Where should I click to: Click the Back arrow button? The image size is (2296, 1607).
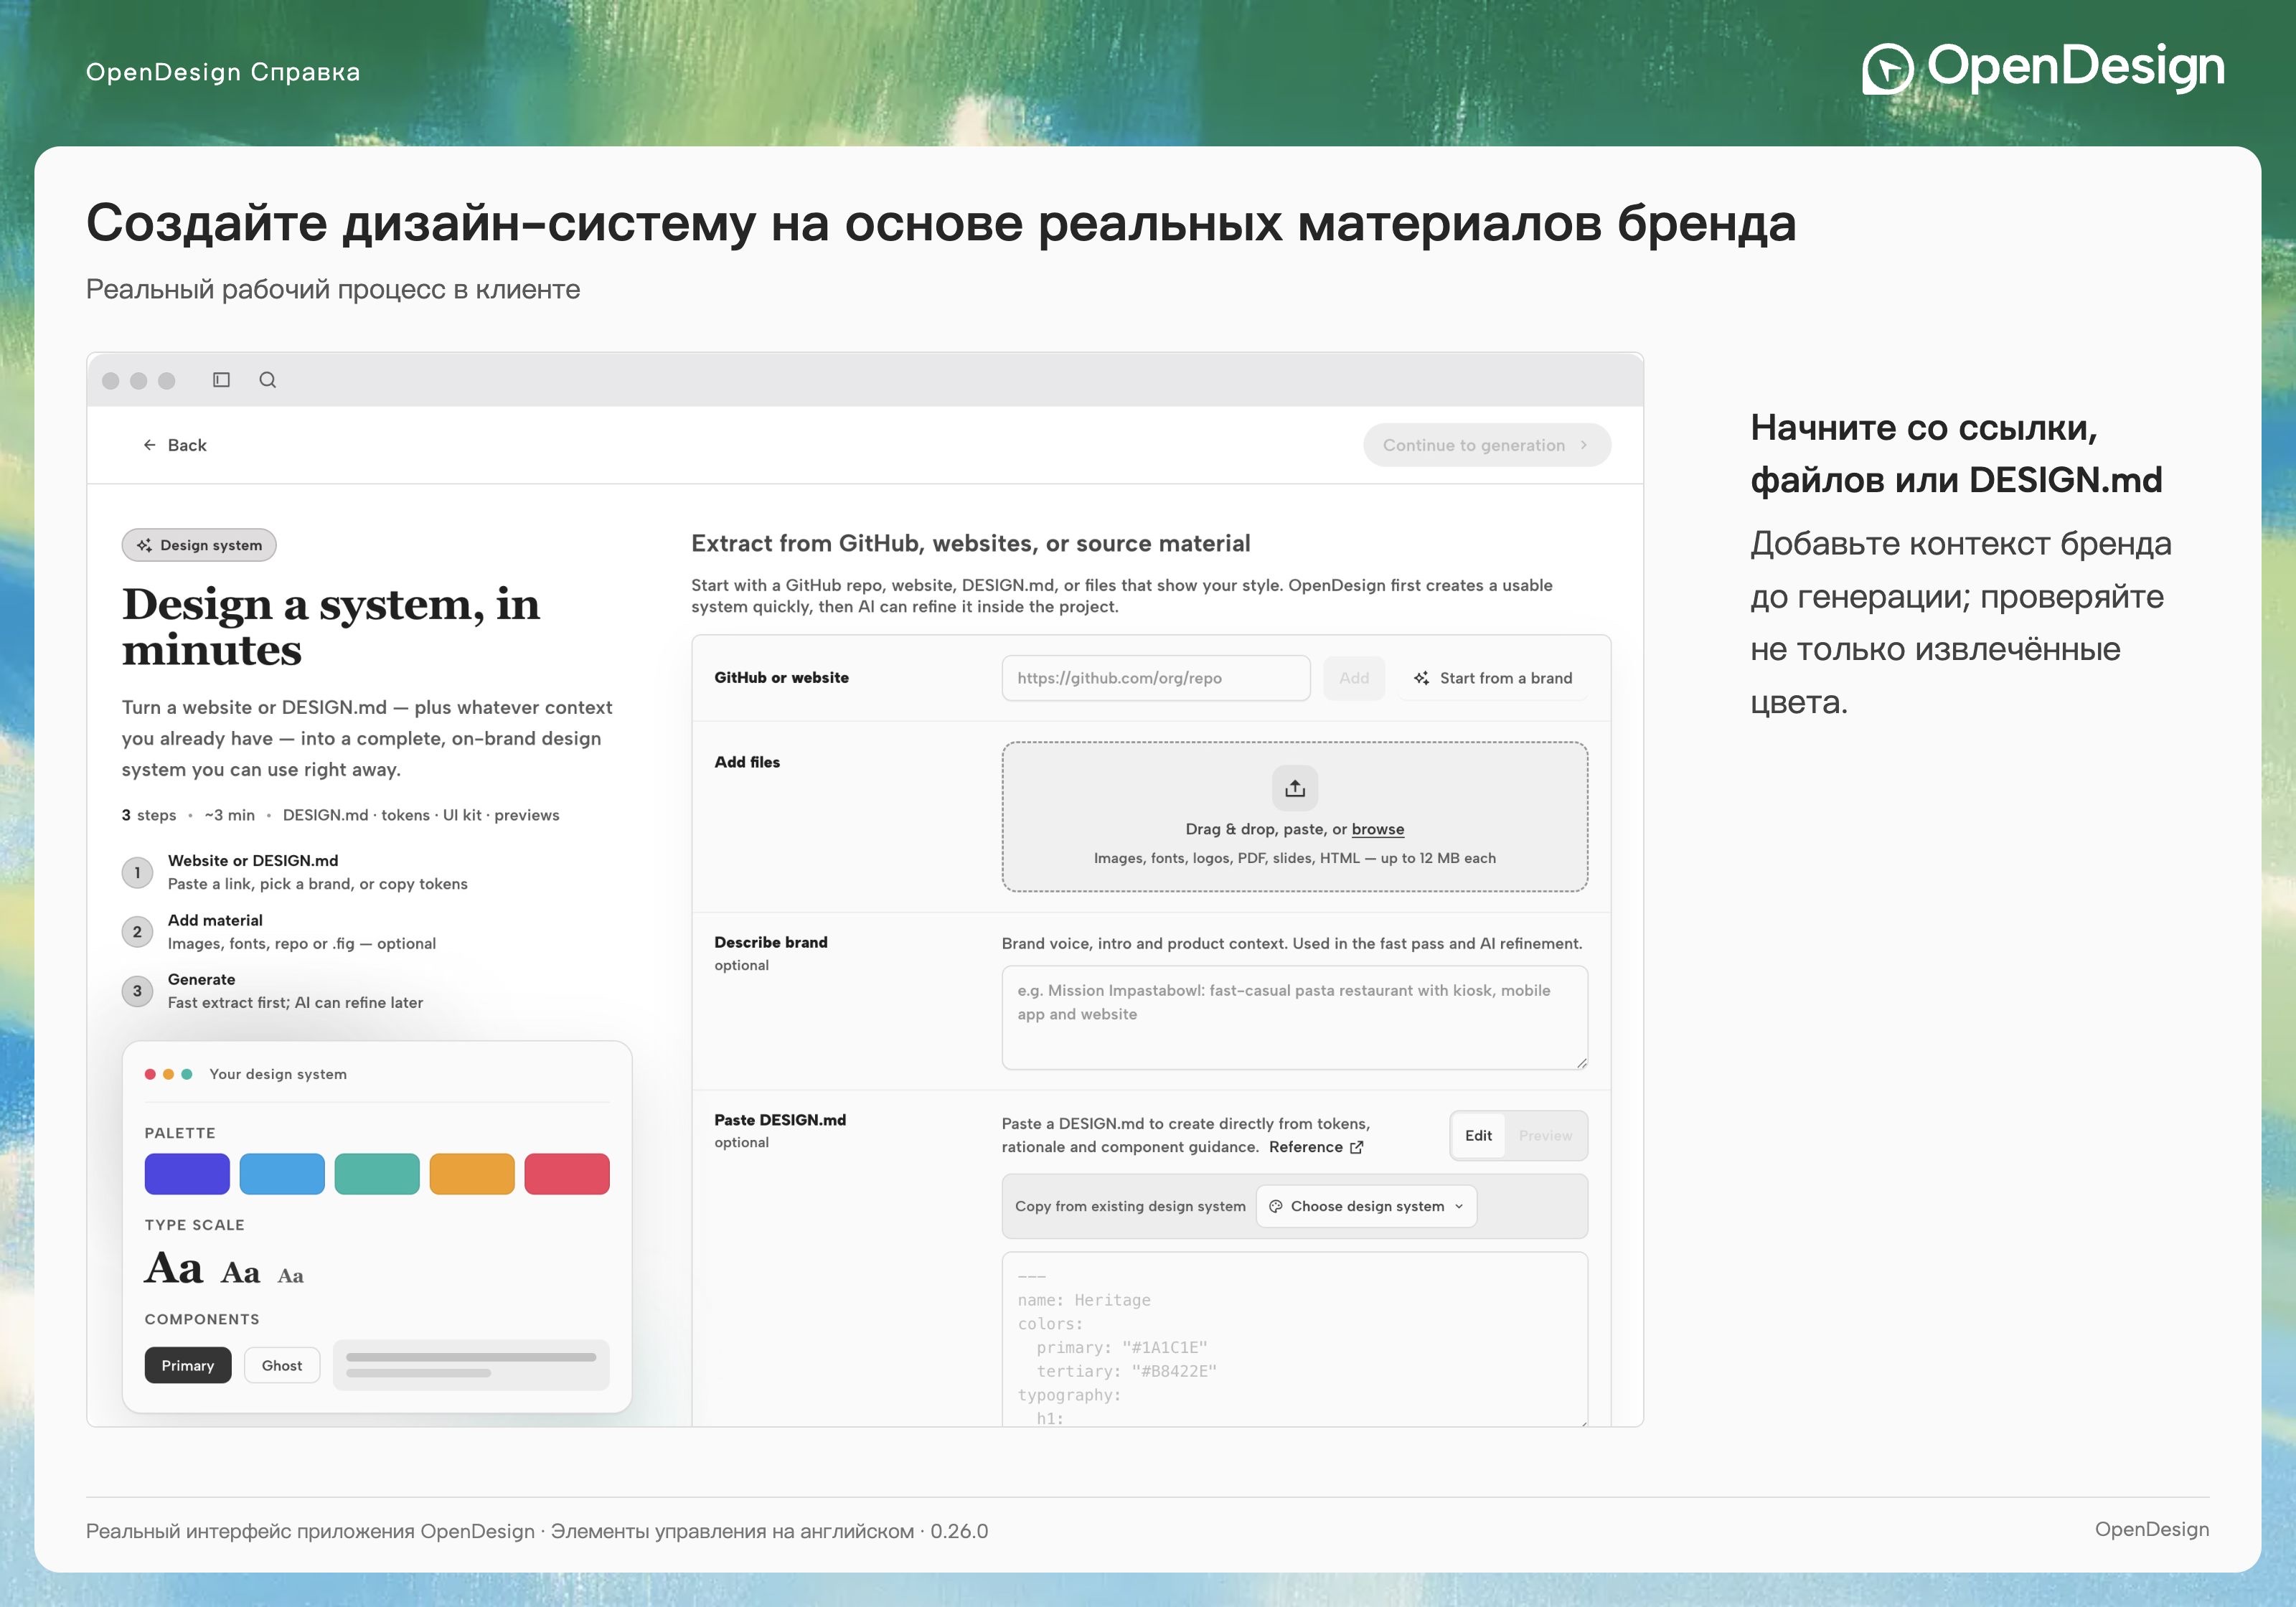click(x=174, y=445)
